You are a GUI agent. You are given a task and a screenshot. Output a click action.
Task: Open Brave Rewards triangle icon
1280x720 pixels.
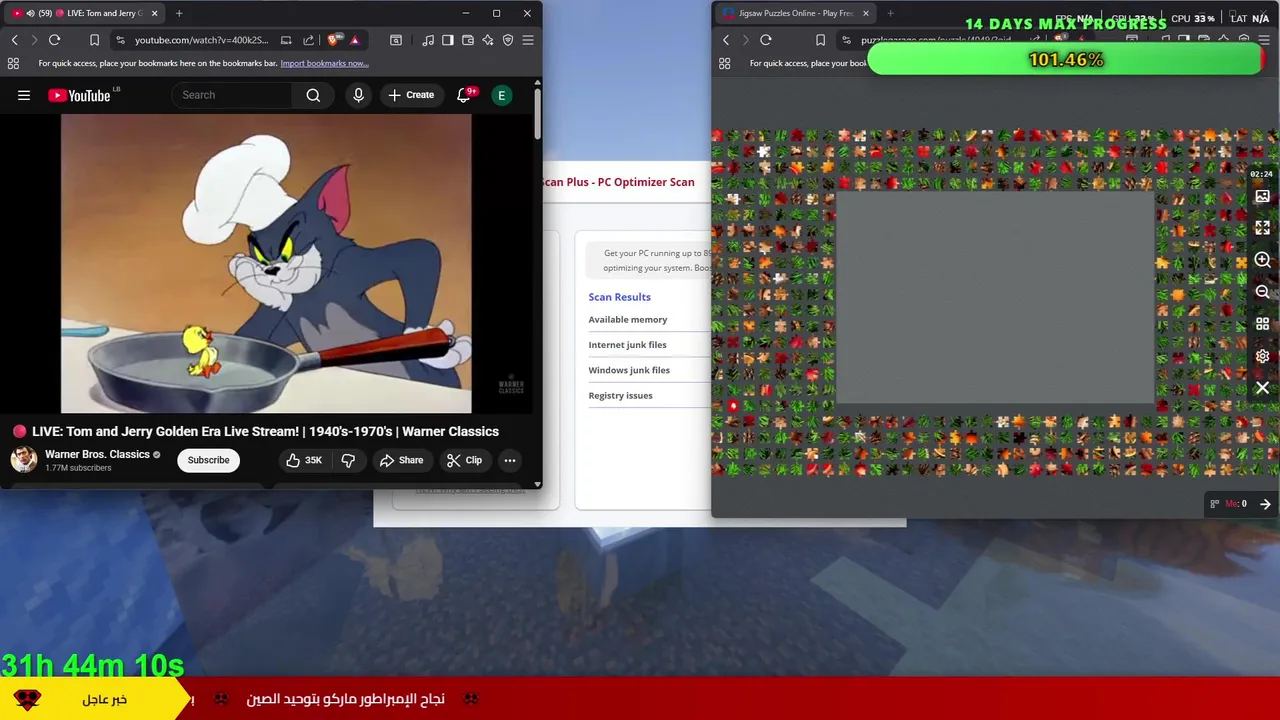pos(354,40)
